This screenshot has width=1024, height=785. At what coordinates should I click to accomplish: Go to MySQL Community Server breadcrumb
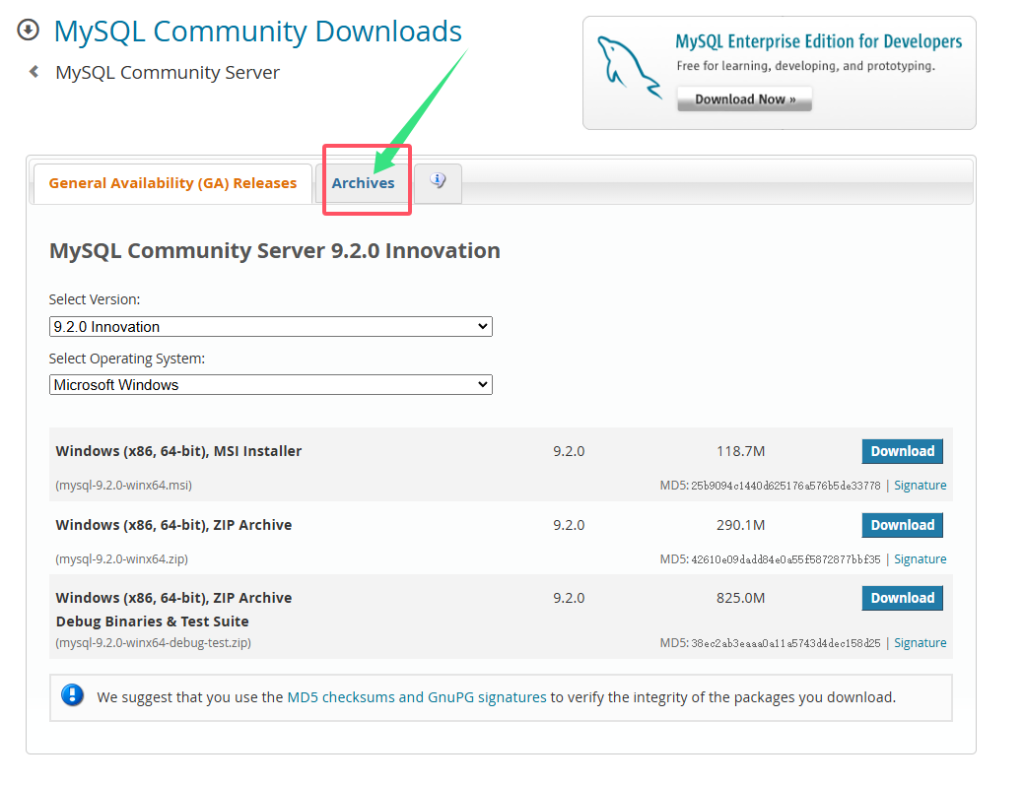click(x=167, y=72)
